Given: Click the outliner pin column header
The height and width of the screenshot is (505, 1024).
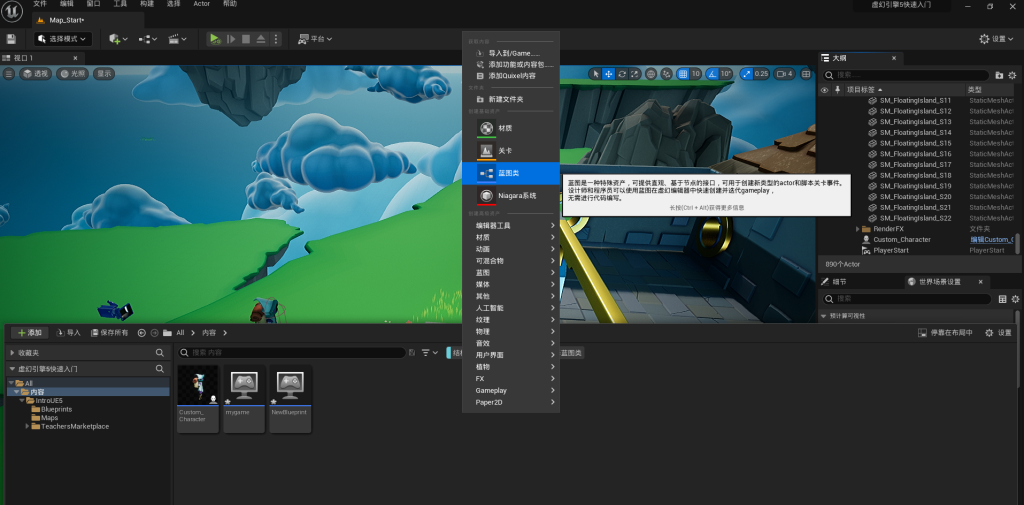Looking at the screenshot, I should point(837,90).
